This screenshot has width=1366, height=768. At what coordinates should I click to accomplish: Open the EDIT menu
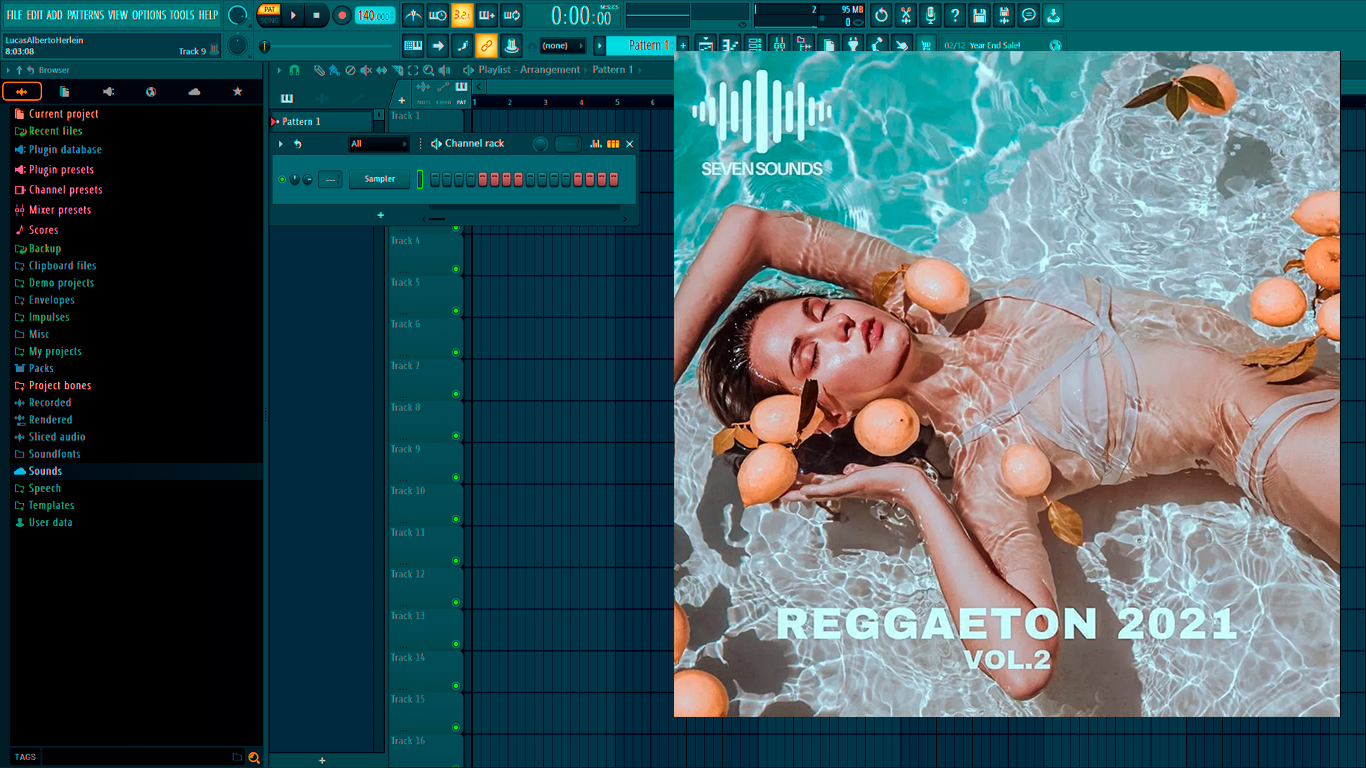35,15
